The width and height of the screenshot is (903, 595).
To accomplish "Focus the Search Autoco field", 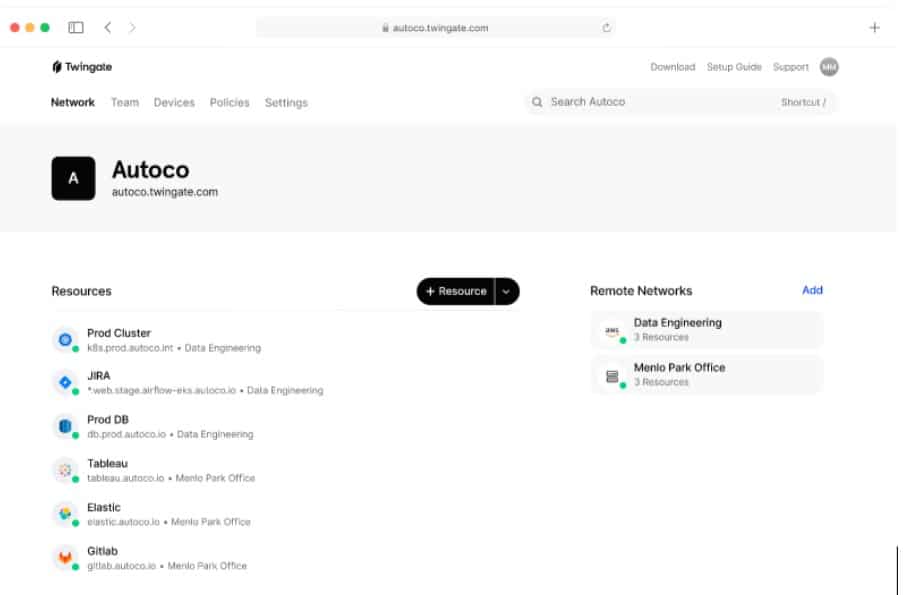I will [680, 102].
